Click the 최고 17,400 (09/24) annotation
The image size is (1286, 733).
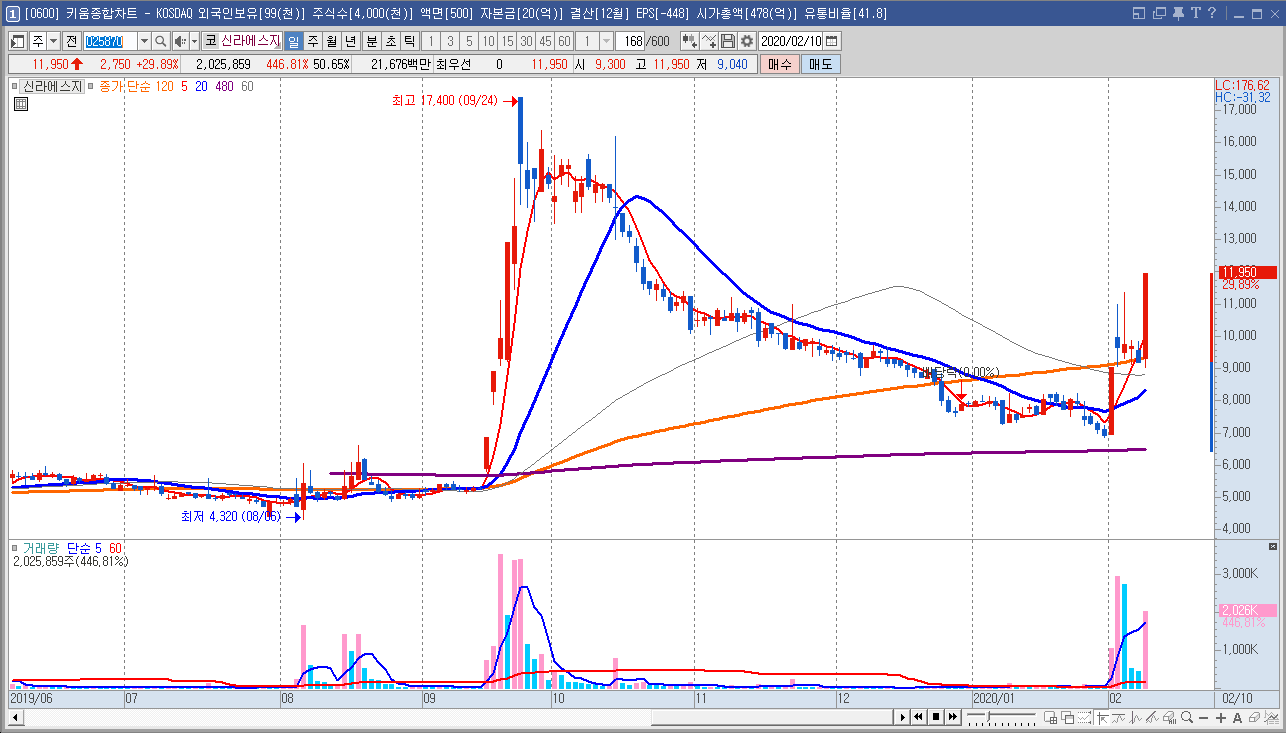coord(447,101)
